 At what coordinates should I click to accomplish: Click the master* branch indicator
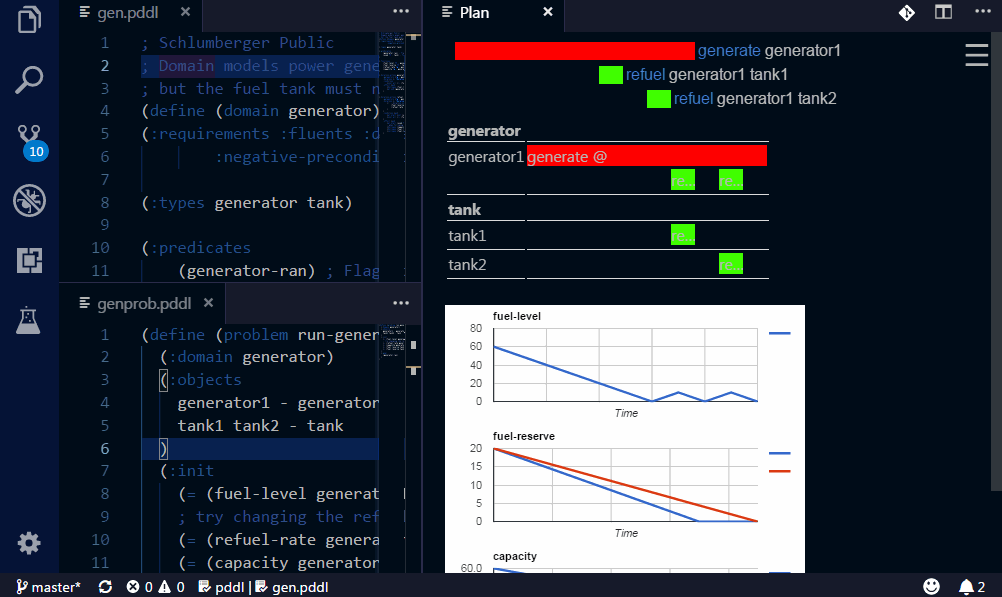[x=49, y=587]
